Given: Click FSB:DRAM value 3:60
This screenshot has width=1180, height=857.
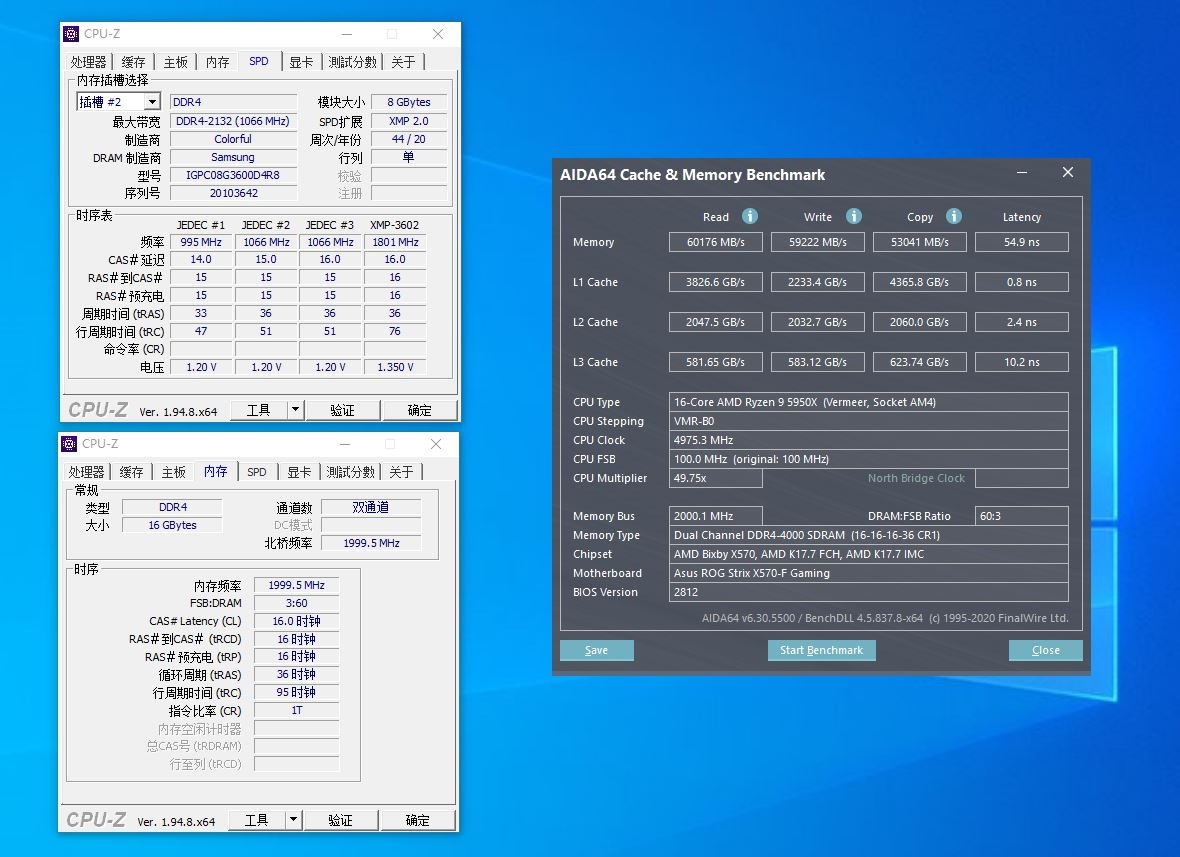Looking at the screenshot, I should [297, 603].
